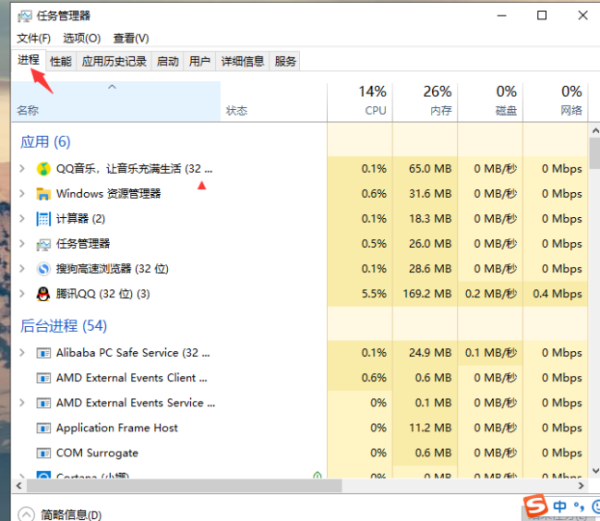Switch to the 详细信息 tab
Screen dimensions: 600x521
pos(243,61)
